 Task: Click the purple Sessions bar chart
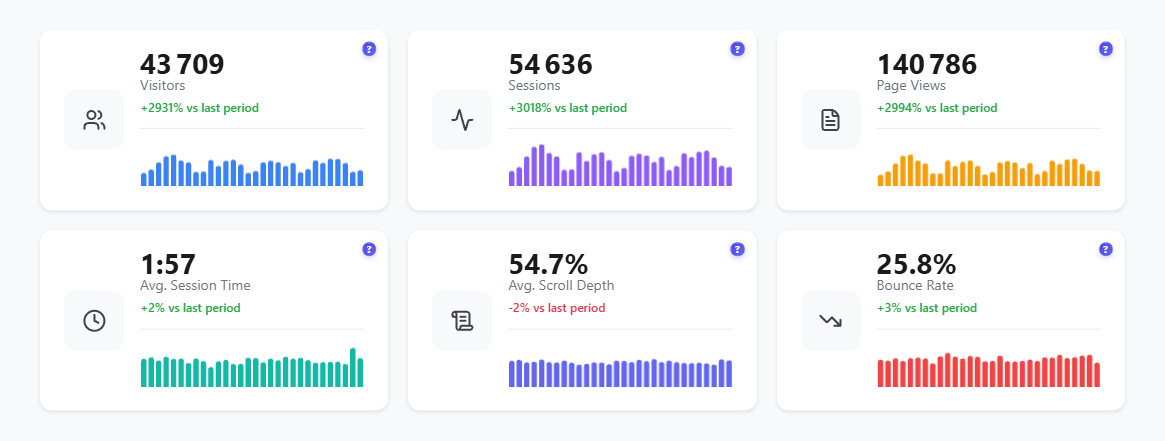620,165
